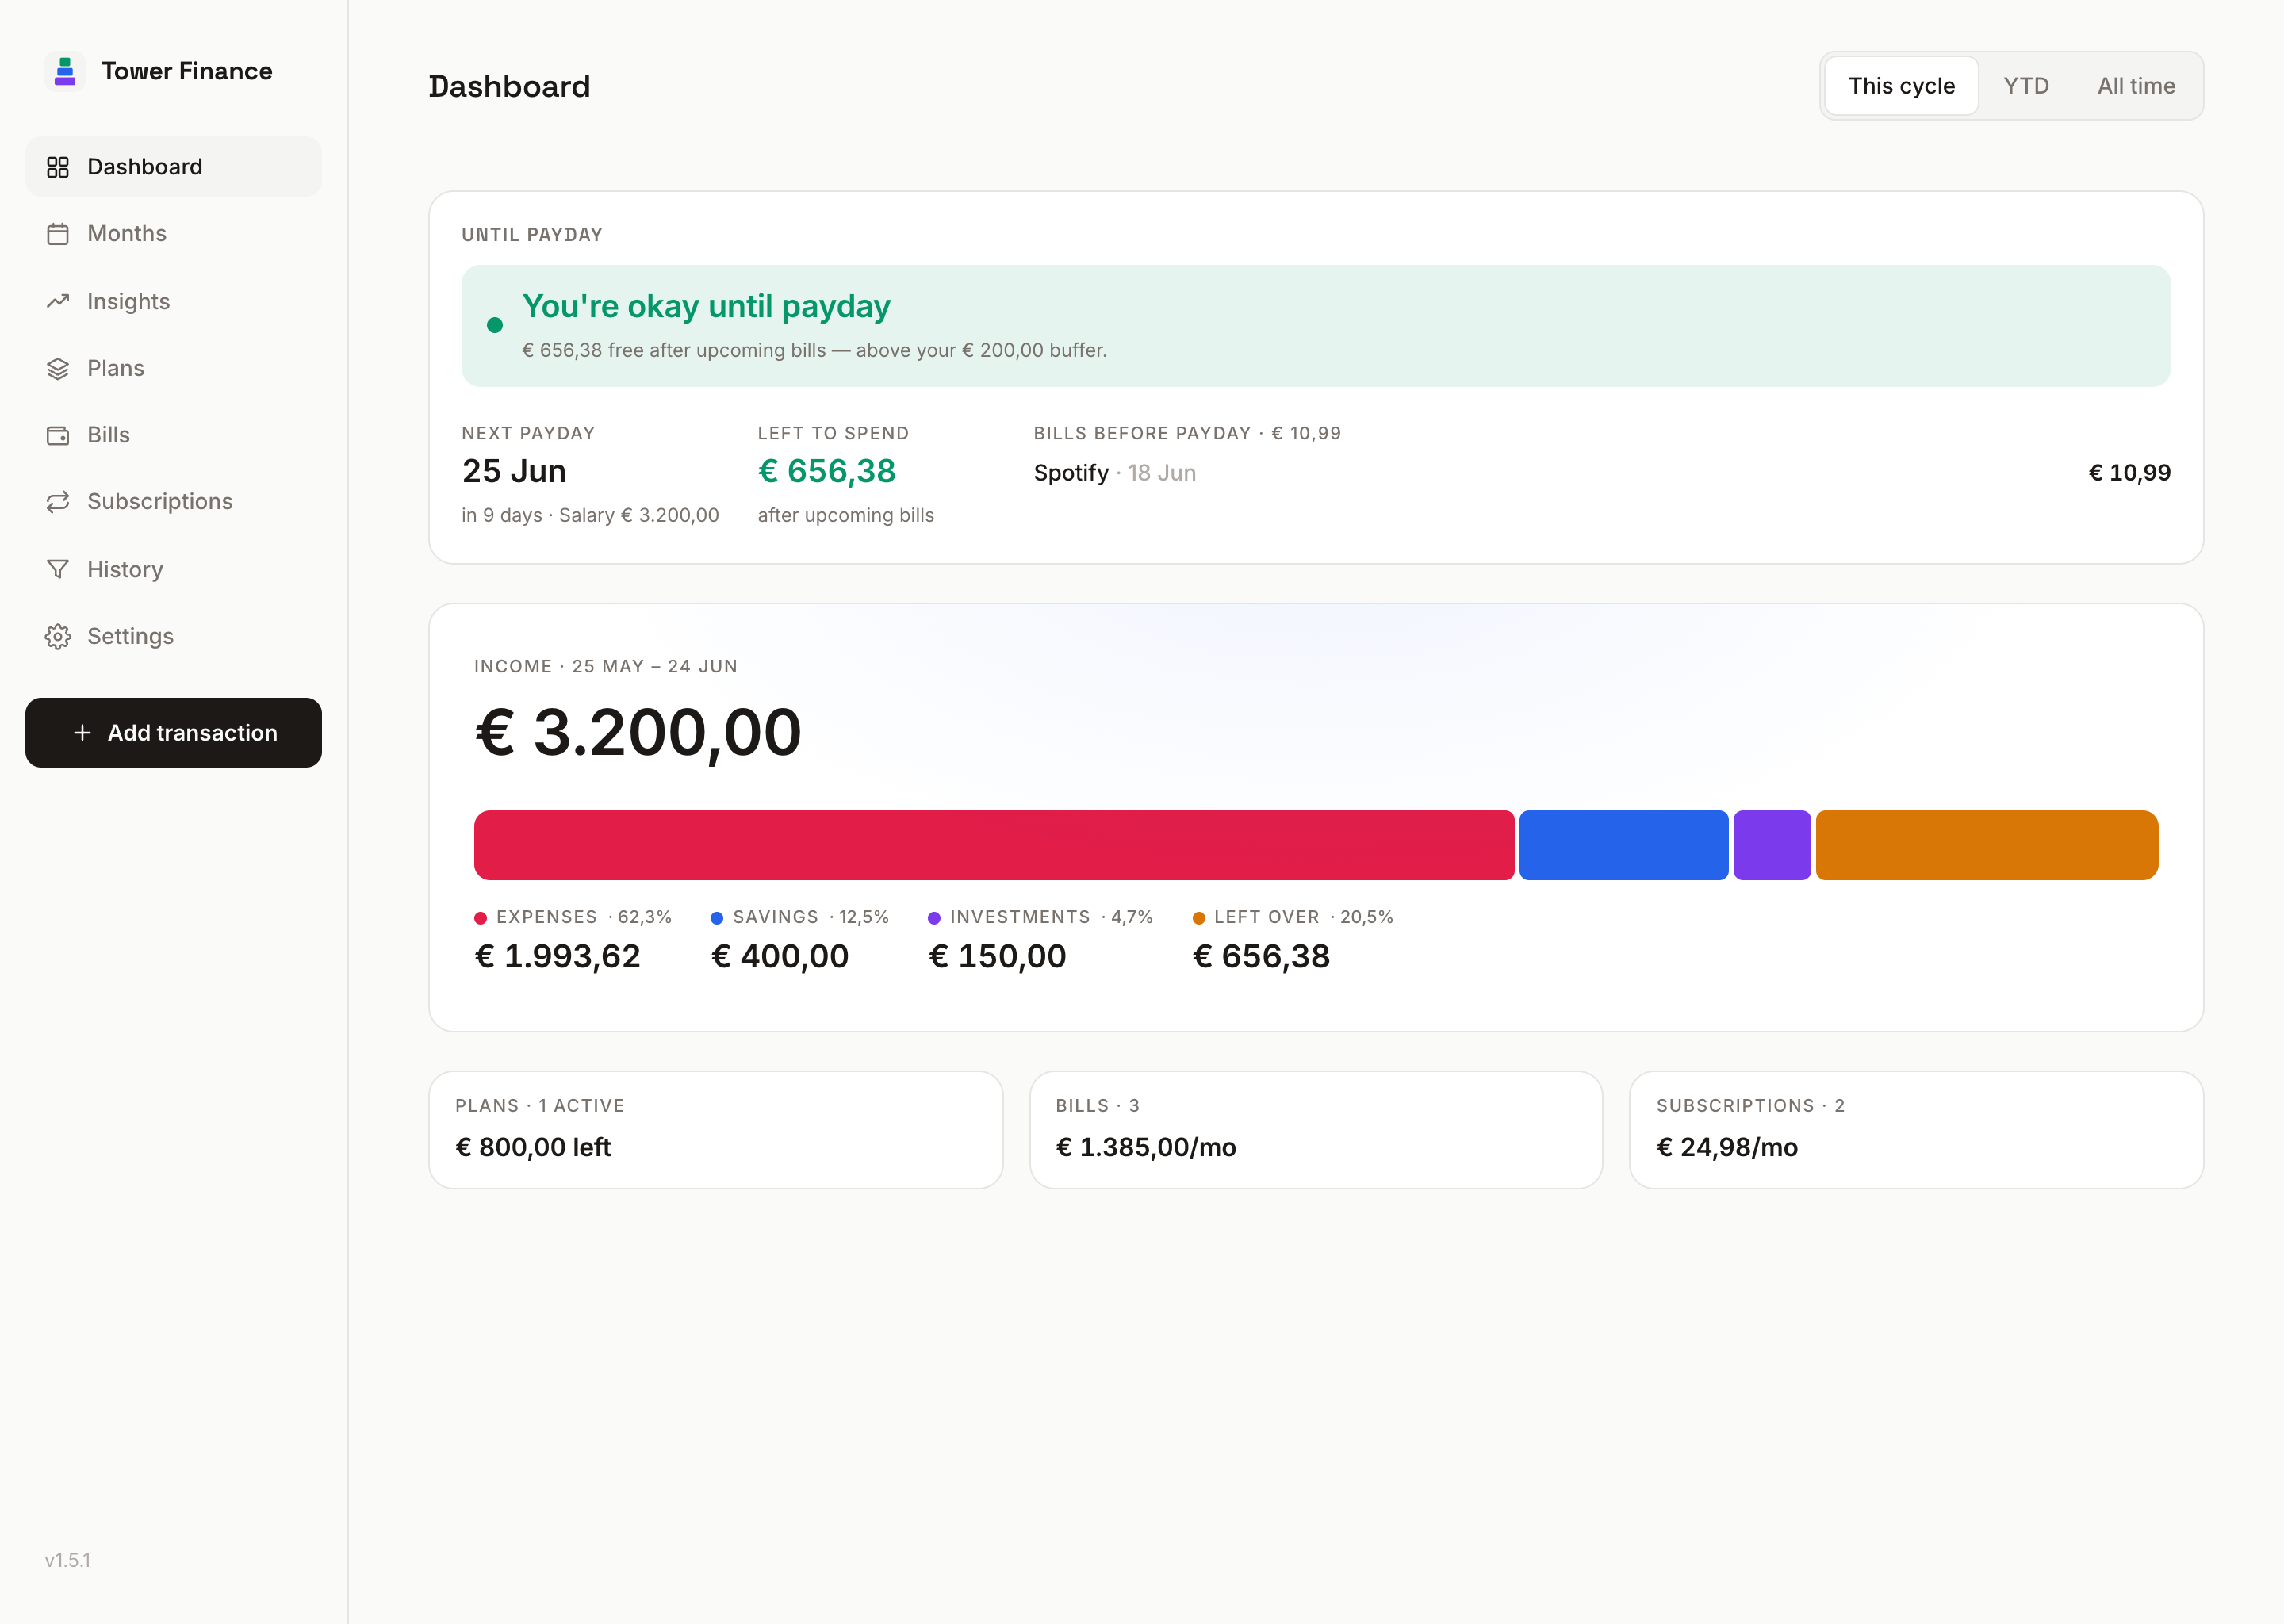
Task: Select the This cycle period tab
Action: 1900,86
